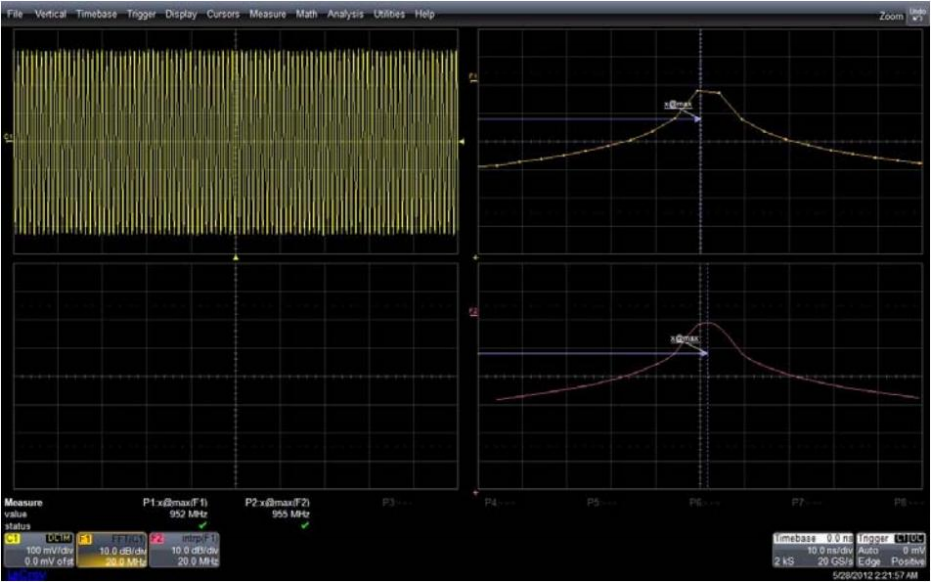The width and height of the screenshot is (931, 582).
Task: Click the Undo button at top right
Action: 917,15
